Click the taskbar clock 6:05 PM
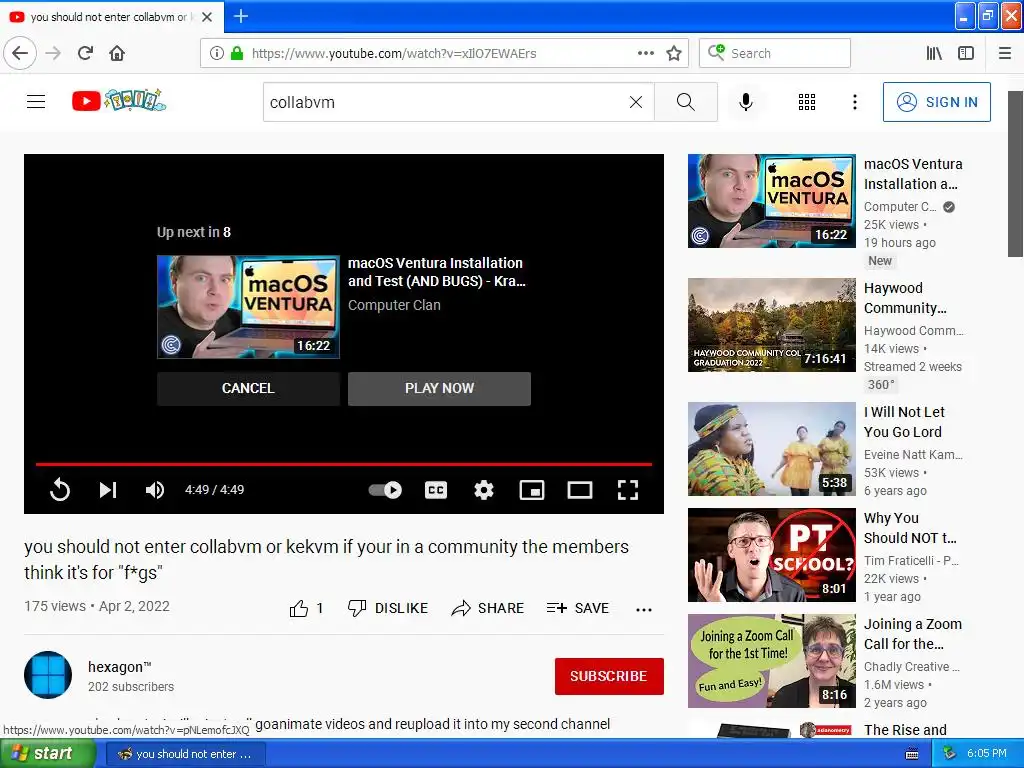 click(987, 753)
